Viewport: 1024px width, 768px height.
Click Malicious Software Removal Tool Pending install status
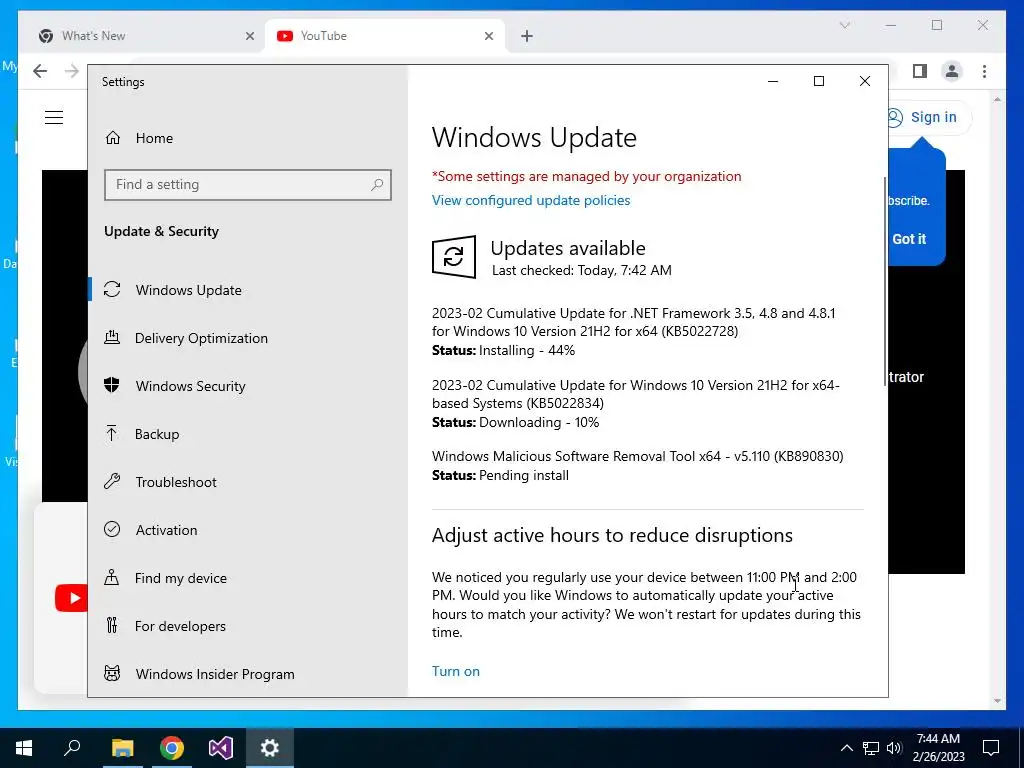(x=500, y=475)
